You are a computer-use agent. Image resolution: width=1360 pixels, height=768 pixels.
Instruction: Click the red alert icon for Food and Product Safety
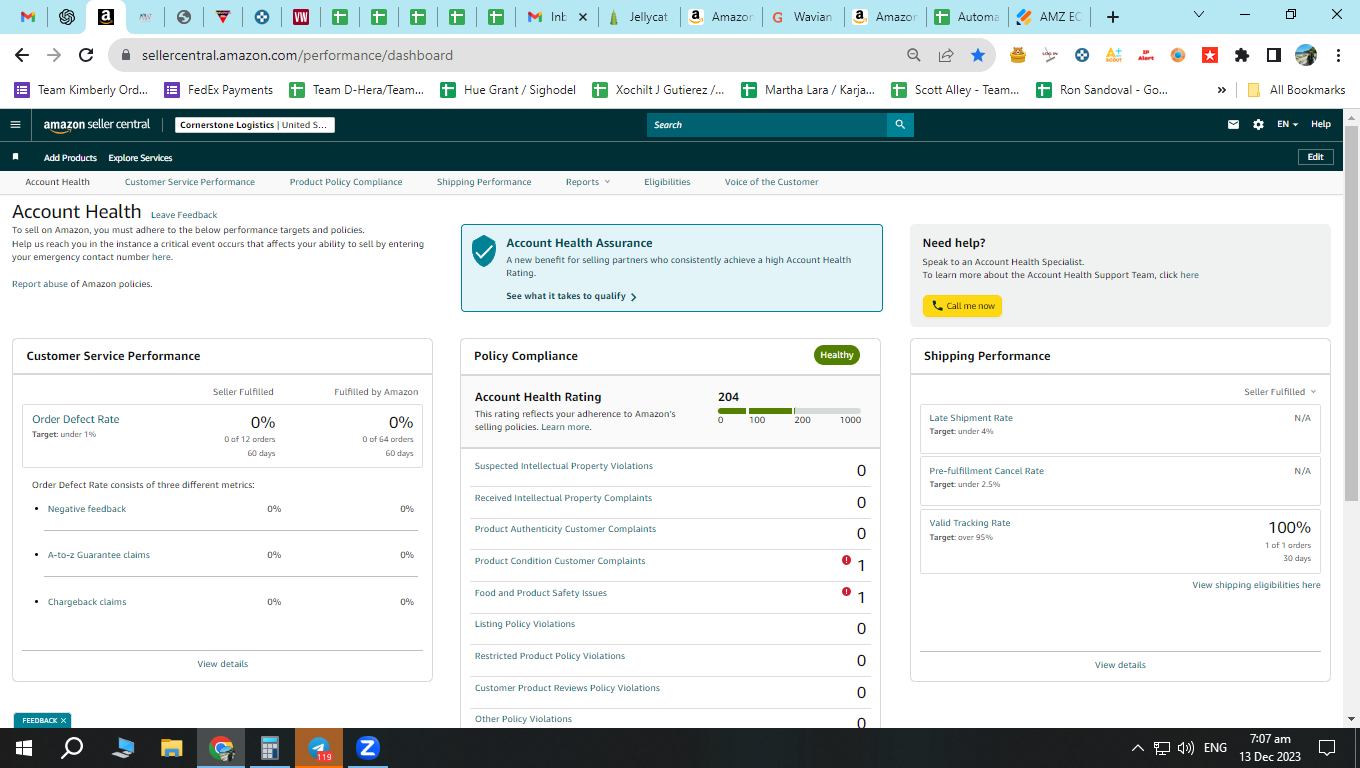click(x=847, y=592)
